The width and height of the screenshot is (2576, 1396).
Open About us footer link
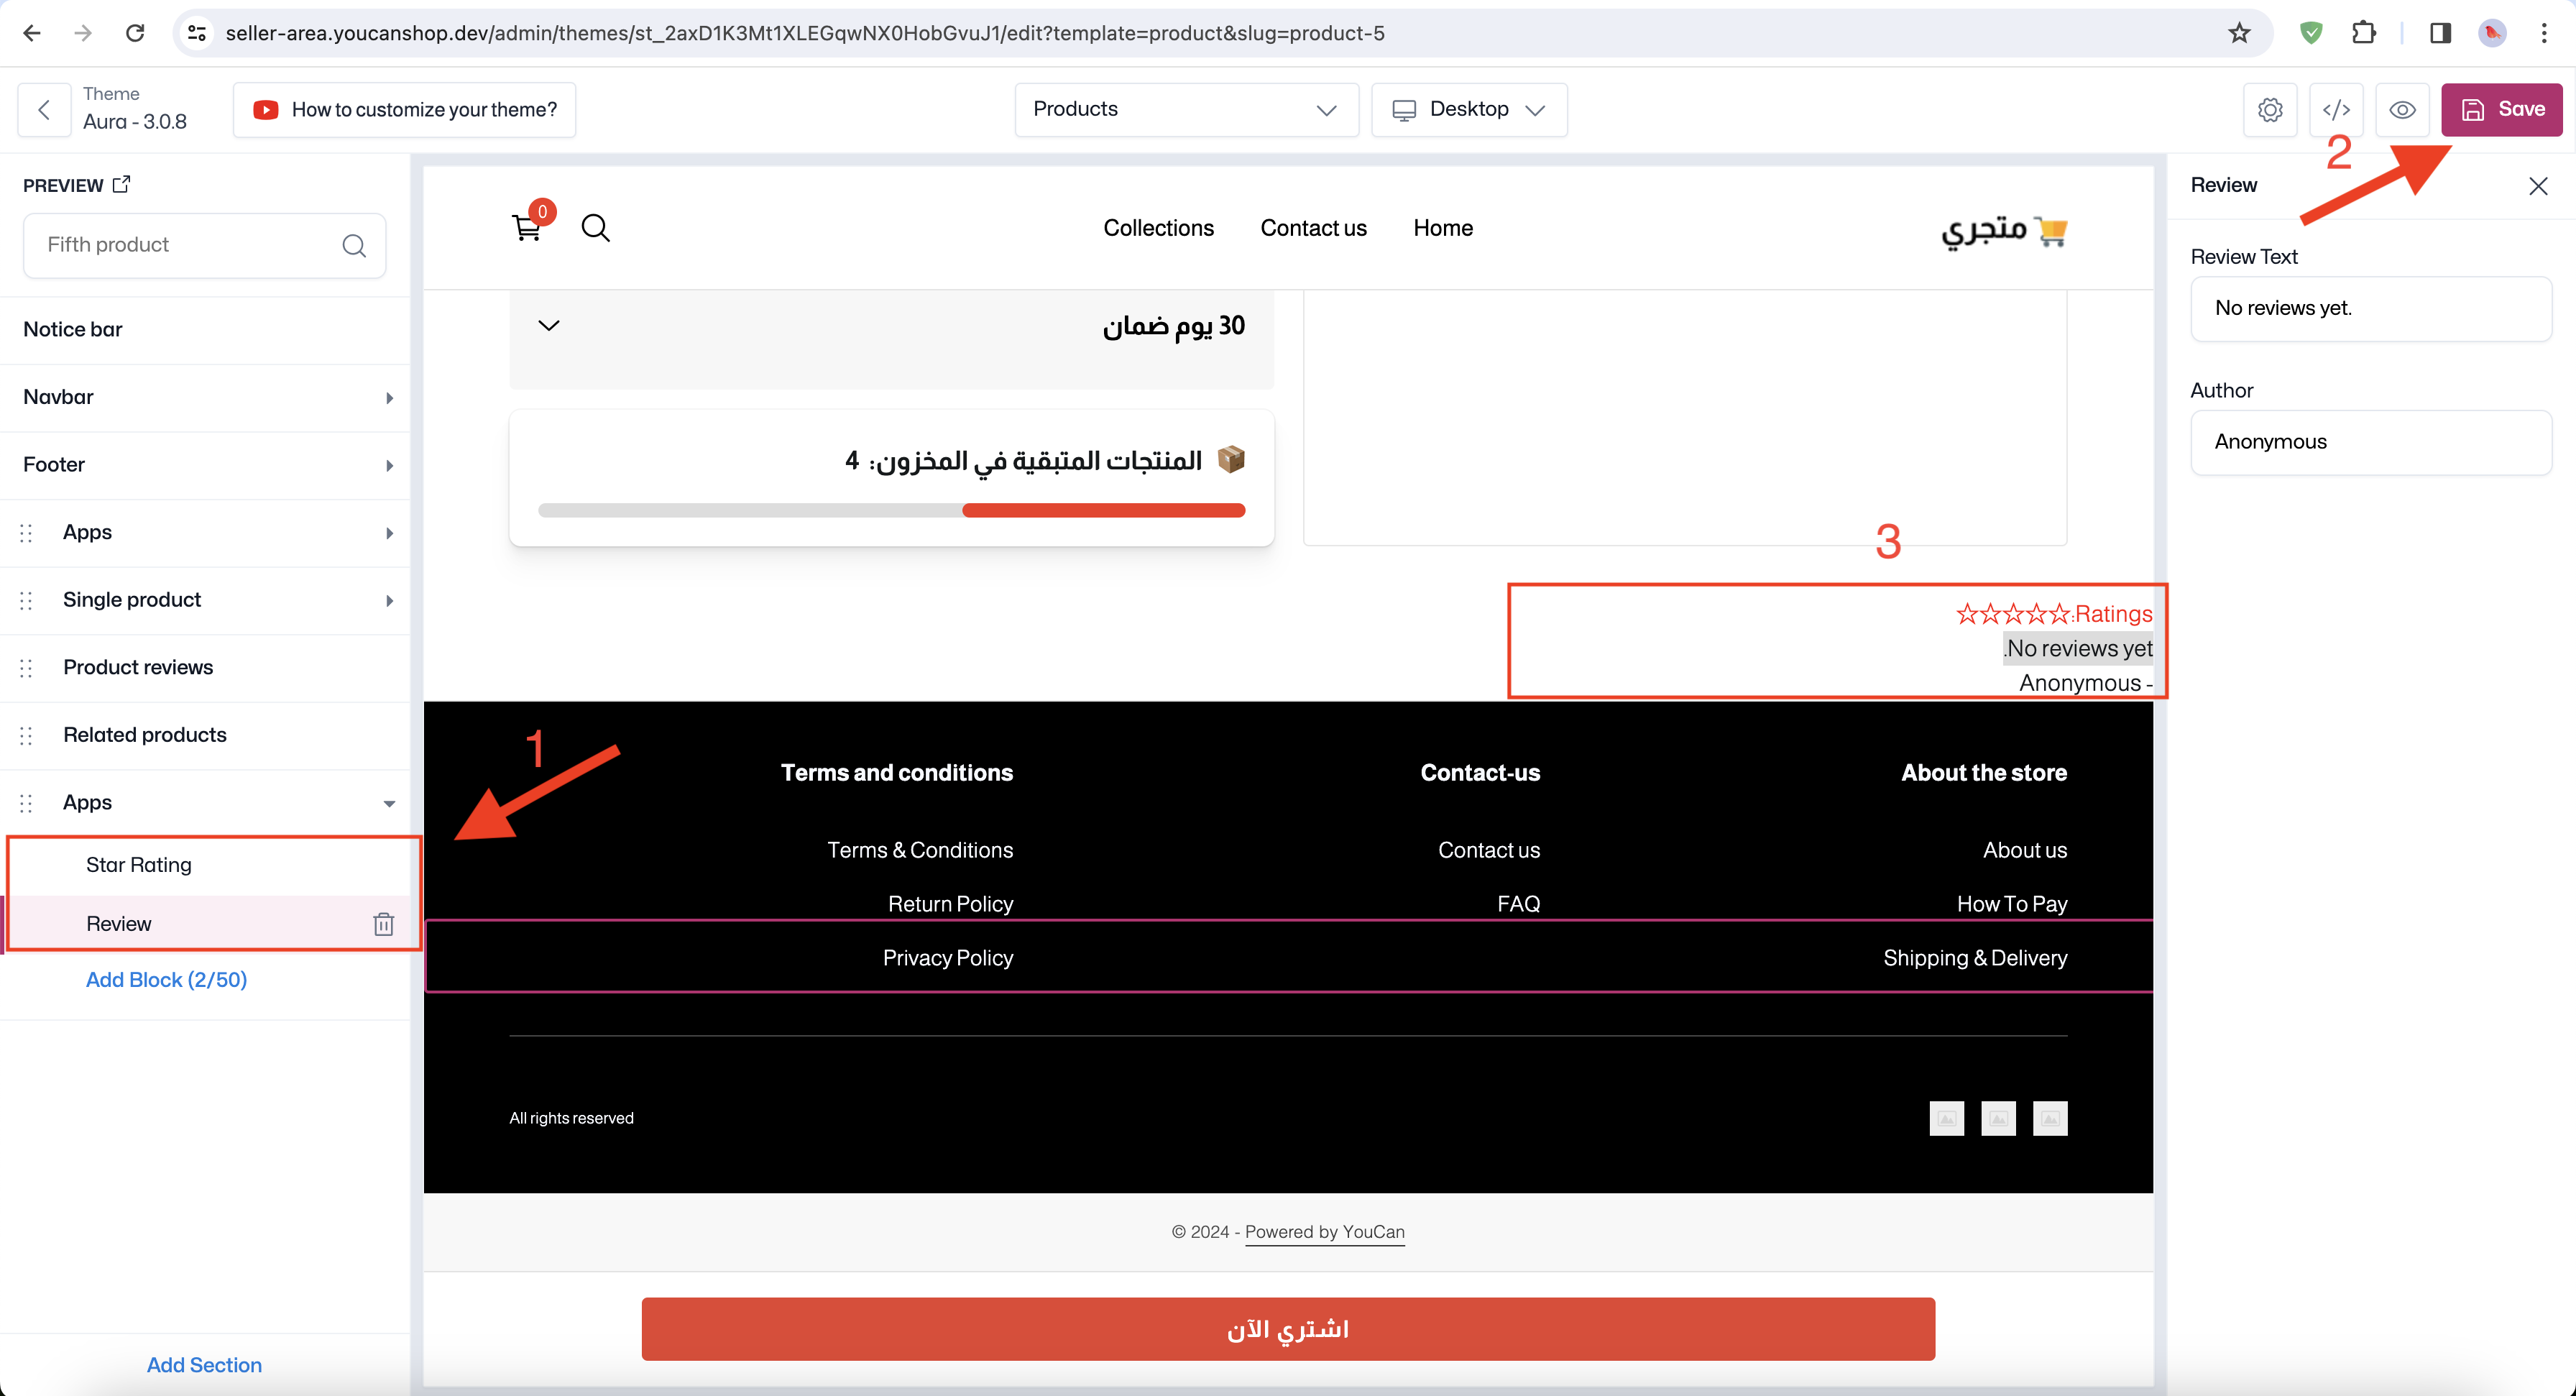2025,850
